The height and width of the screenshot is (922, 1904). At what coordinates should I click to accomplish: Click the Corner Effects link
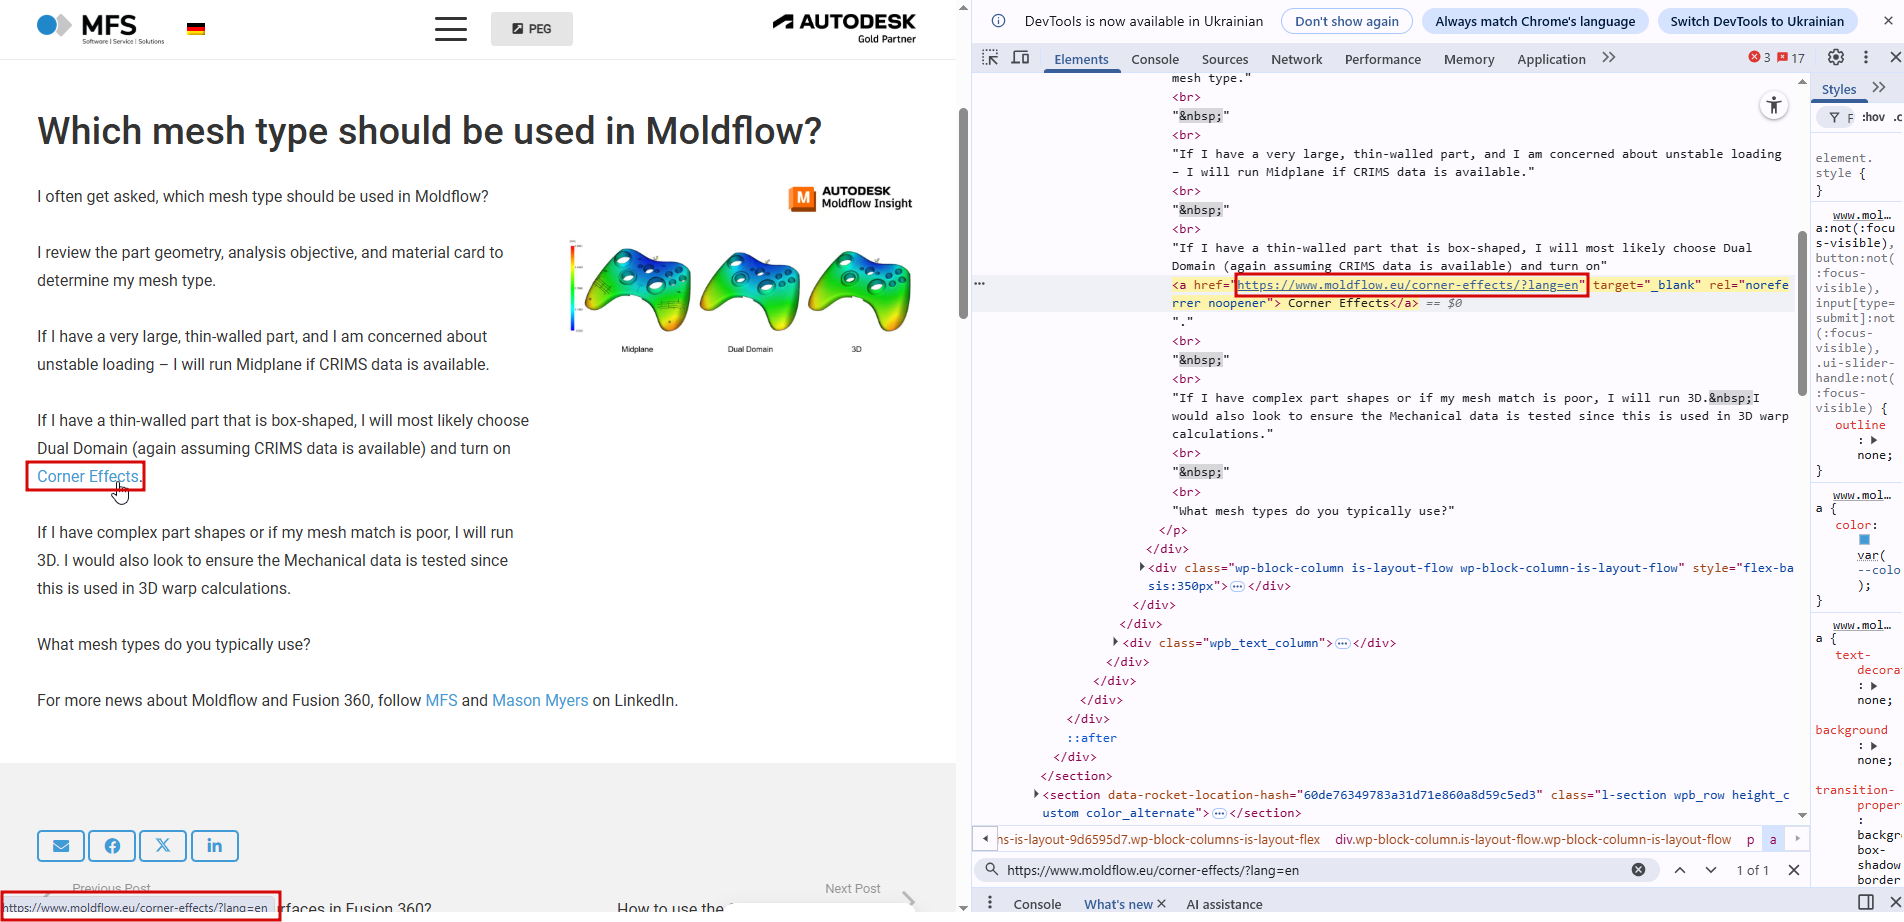[x=88, y=477]
